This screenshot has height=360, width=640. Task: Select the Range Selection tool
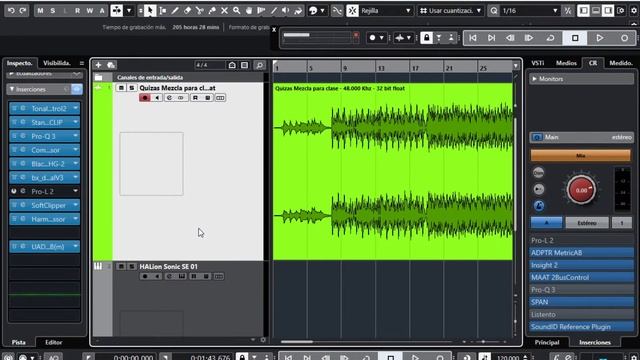pyautogui.click(x=163, y=11)
